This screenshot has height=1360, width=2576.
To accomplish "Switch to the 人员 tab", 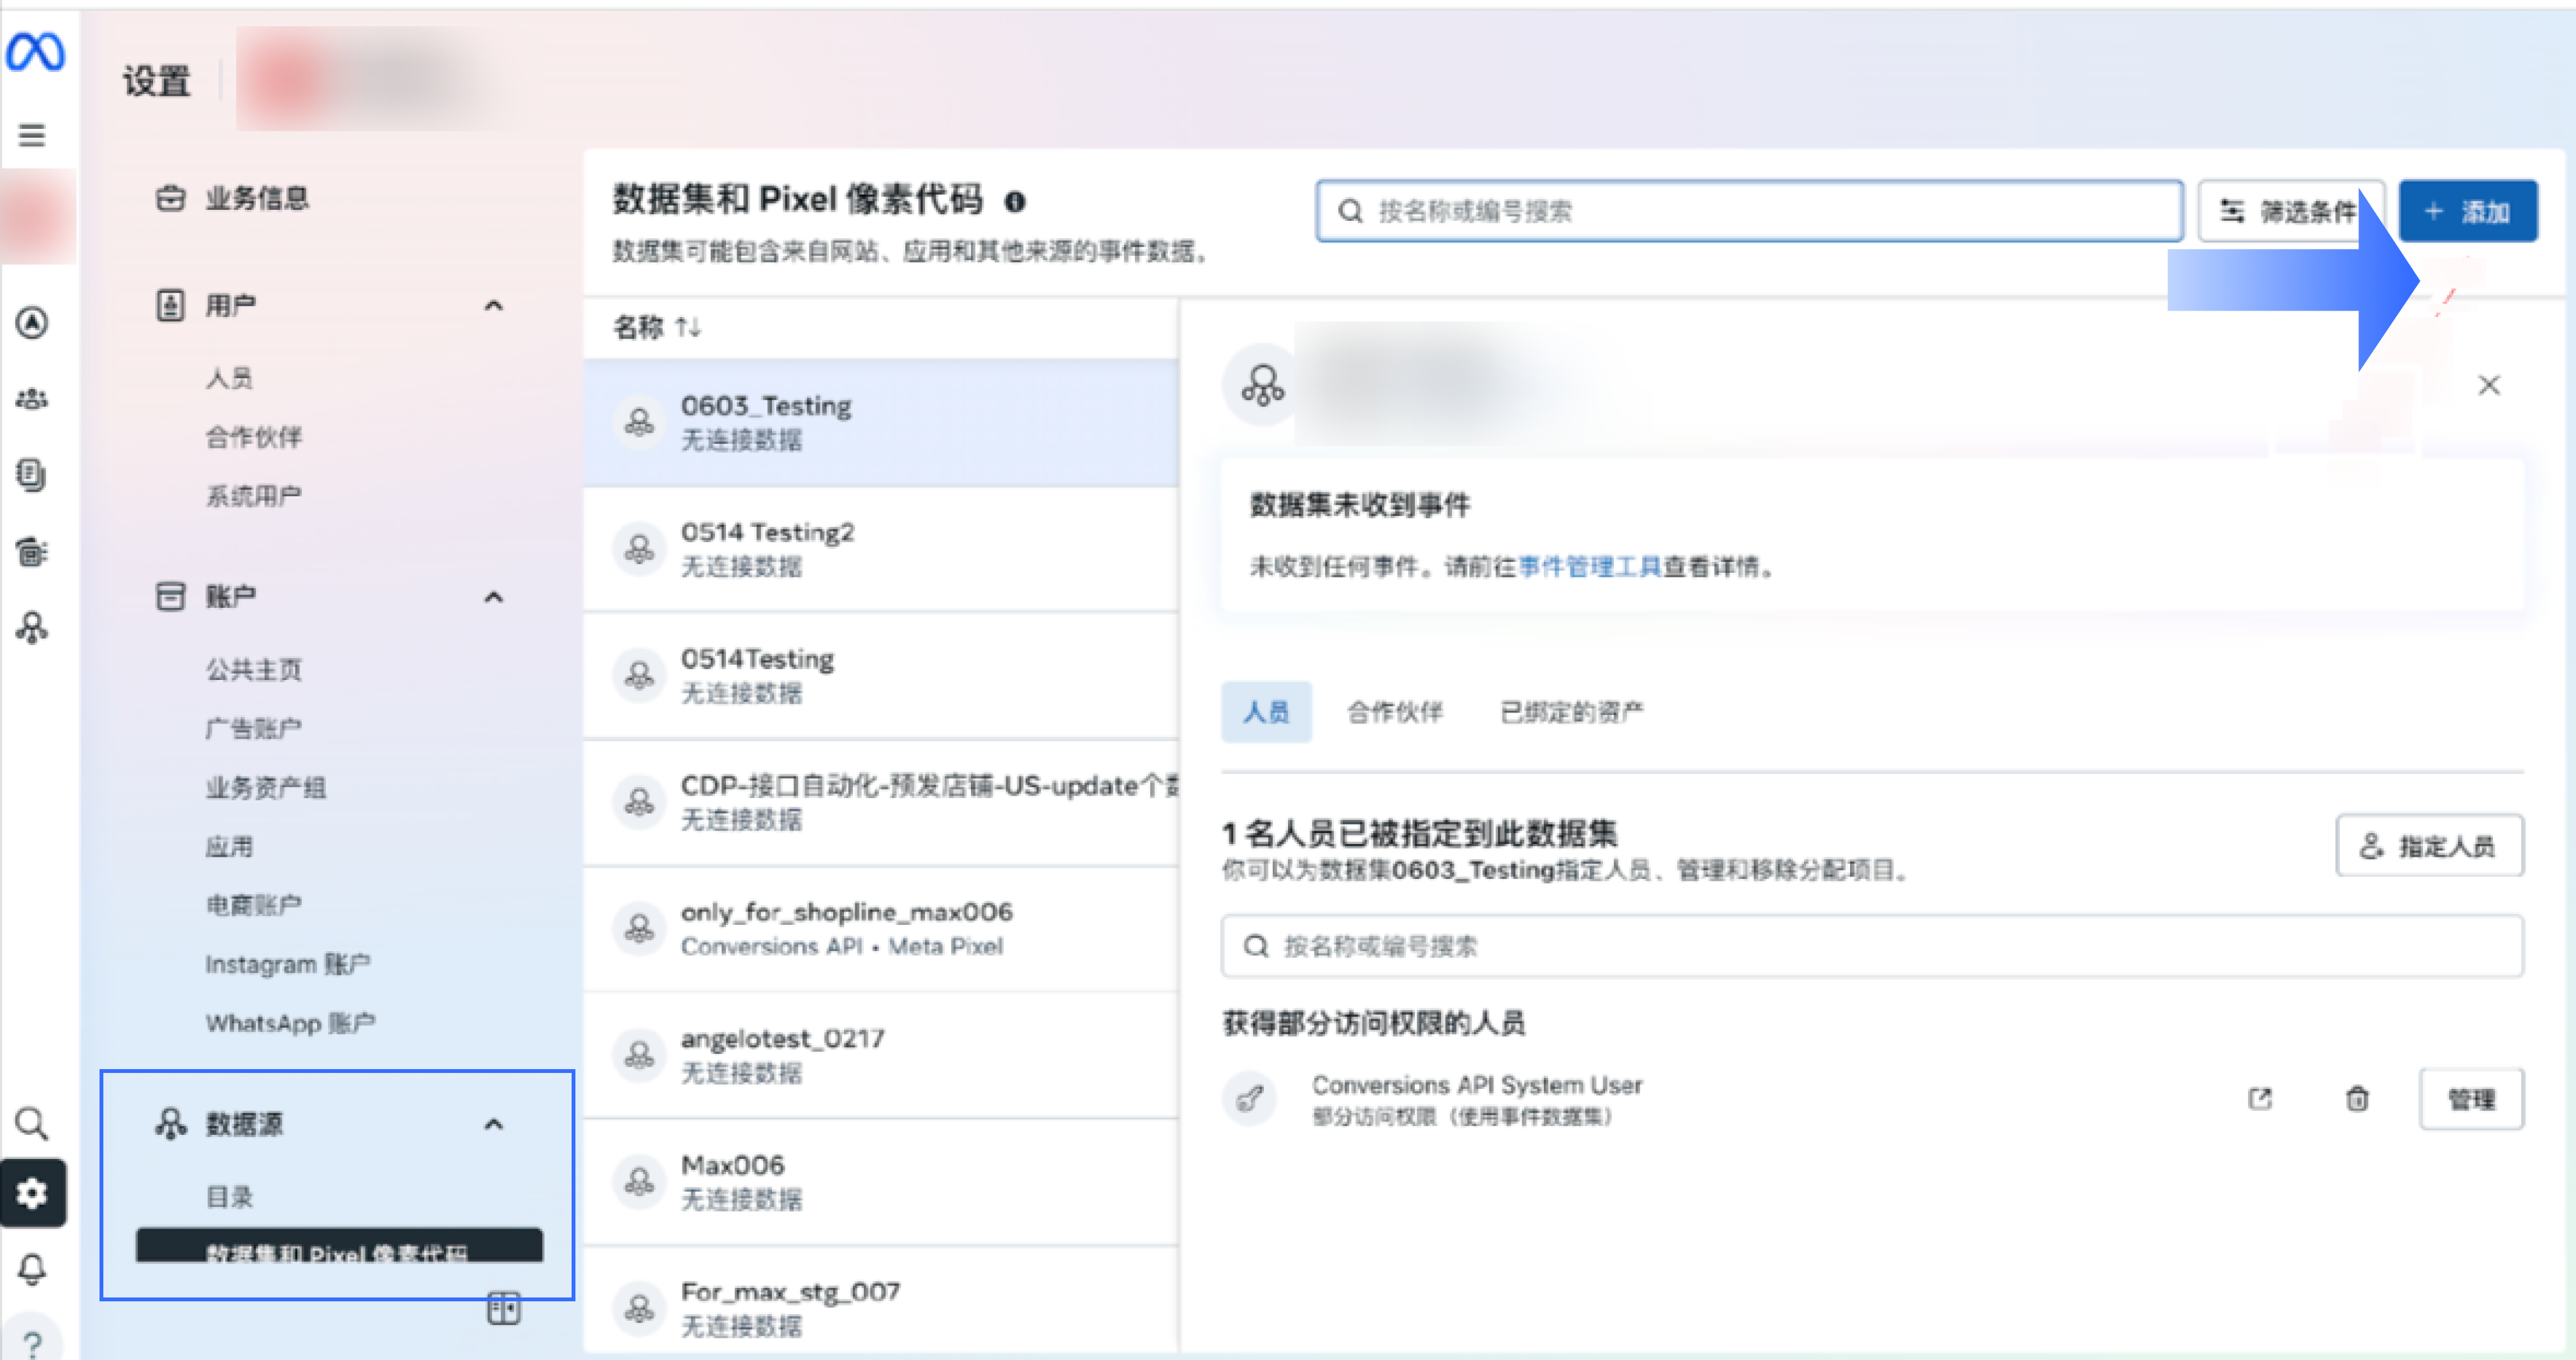I will pos(1265,712).
